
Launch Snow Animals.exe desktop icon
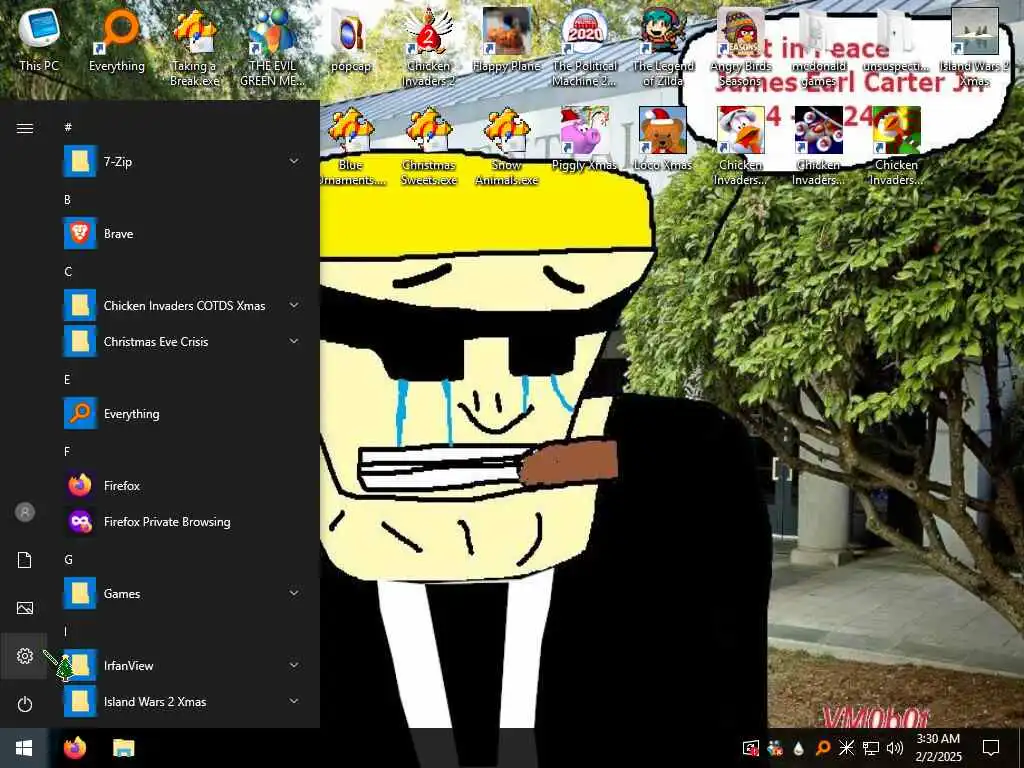[507, 147]
